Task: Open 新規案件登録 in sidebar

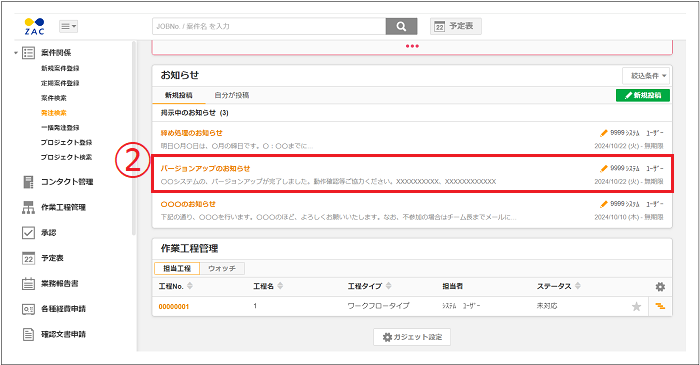Action: click(60, 68)
